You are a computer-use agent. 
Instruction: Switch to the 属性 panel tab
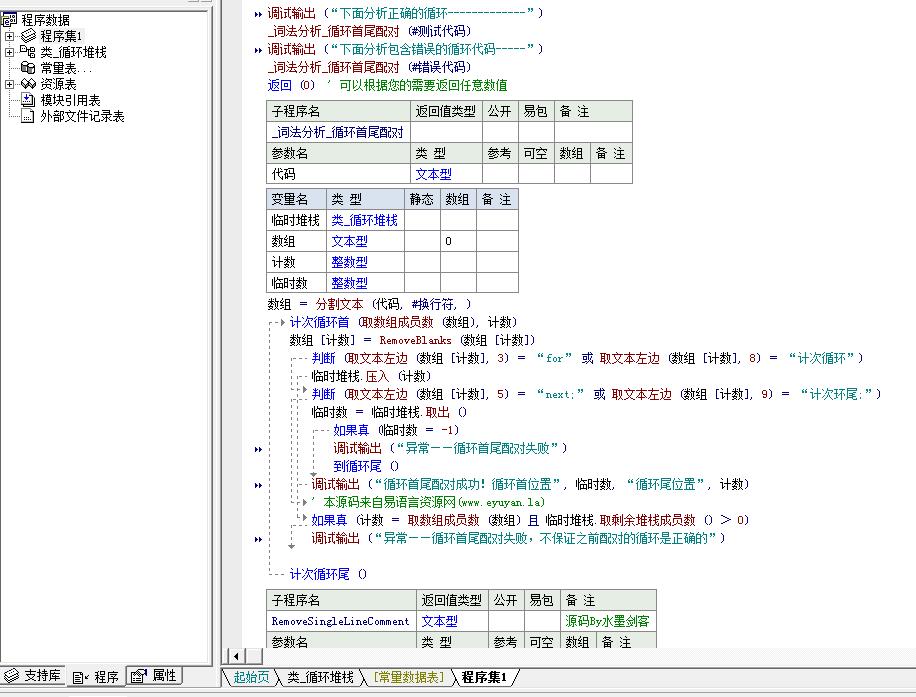(154, 676)
